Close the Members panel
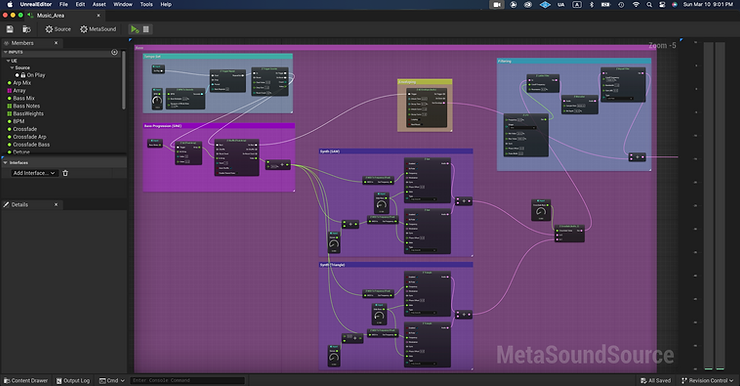 pos(56,43)
